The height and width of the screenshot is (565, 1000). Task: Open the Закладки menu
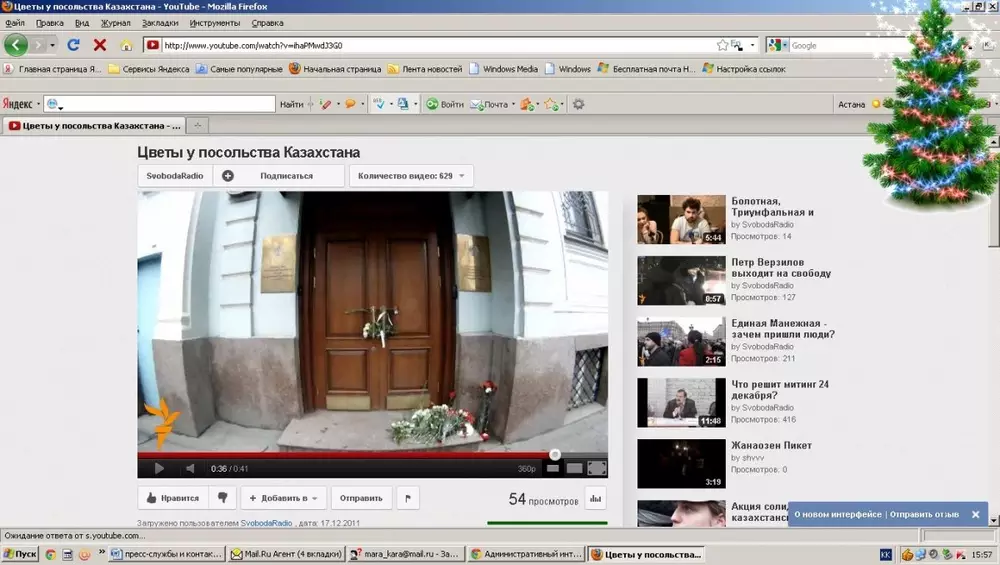coord(160,22)
